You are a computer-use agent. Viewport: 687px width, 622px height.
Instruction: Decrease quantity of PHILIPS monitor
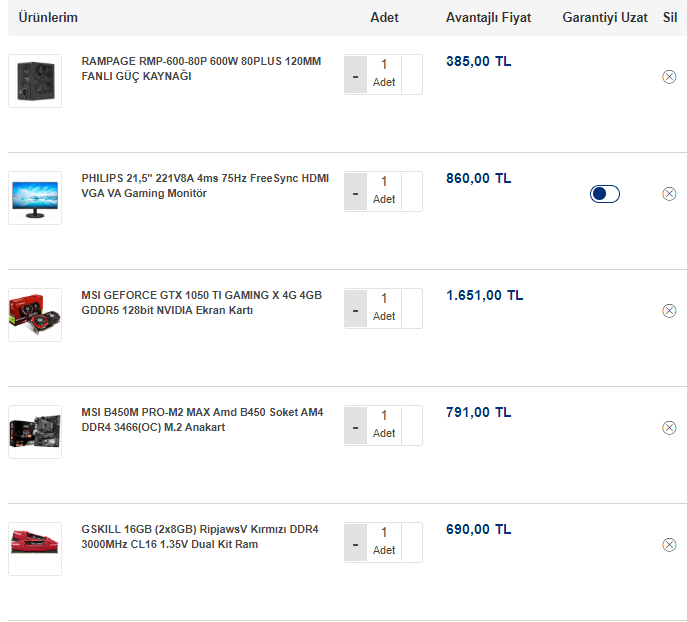pyautogui.click(x=355, y=192)
